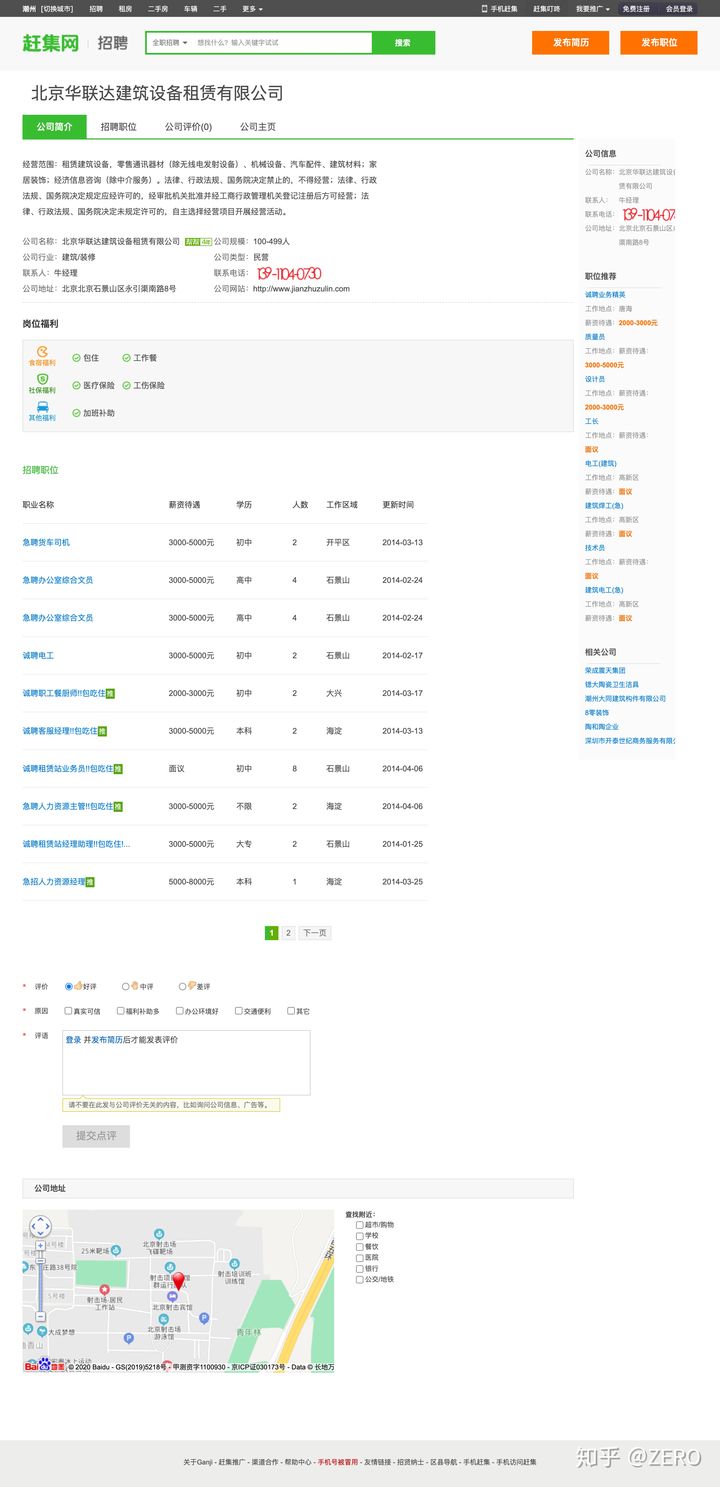Click the 提交点评 submit button

(x=96, y=1136)
